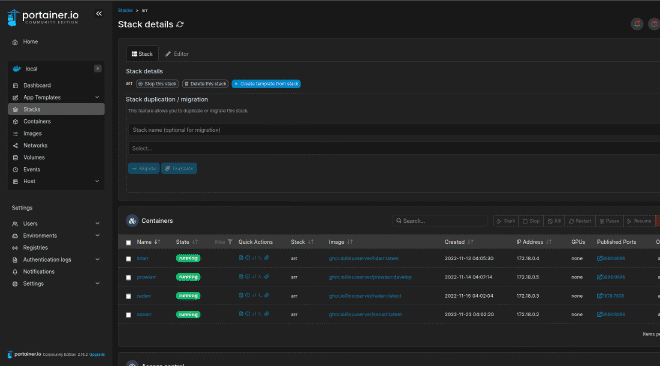Click the Kill button in containers toolbar
The image size is (660, 366).
tap(554, 221)
